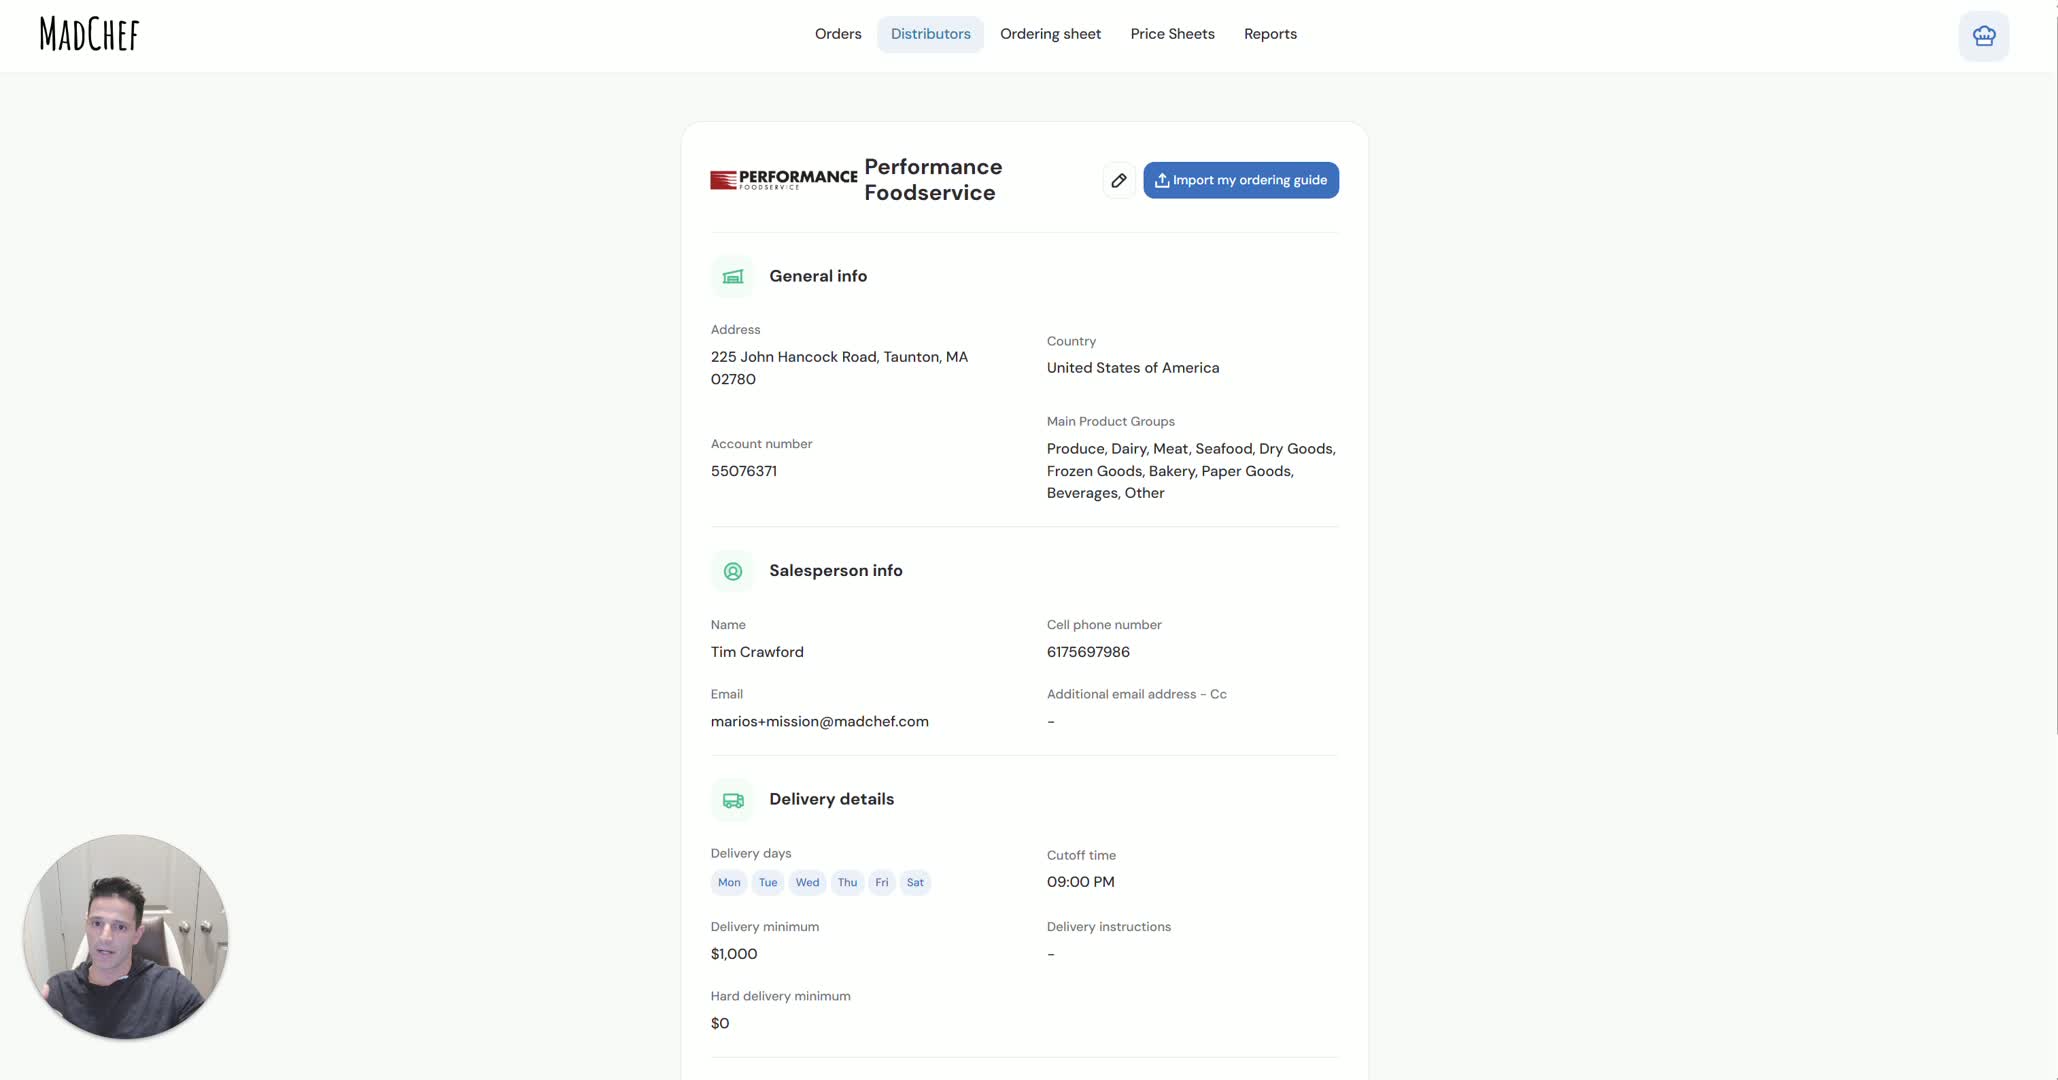Click the Wed delivery day chip

tap(807, 882)
